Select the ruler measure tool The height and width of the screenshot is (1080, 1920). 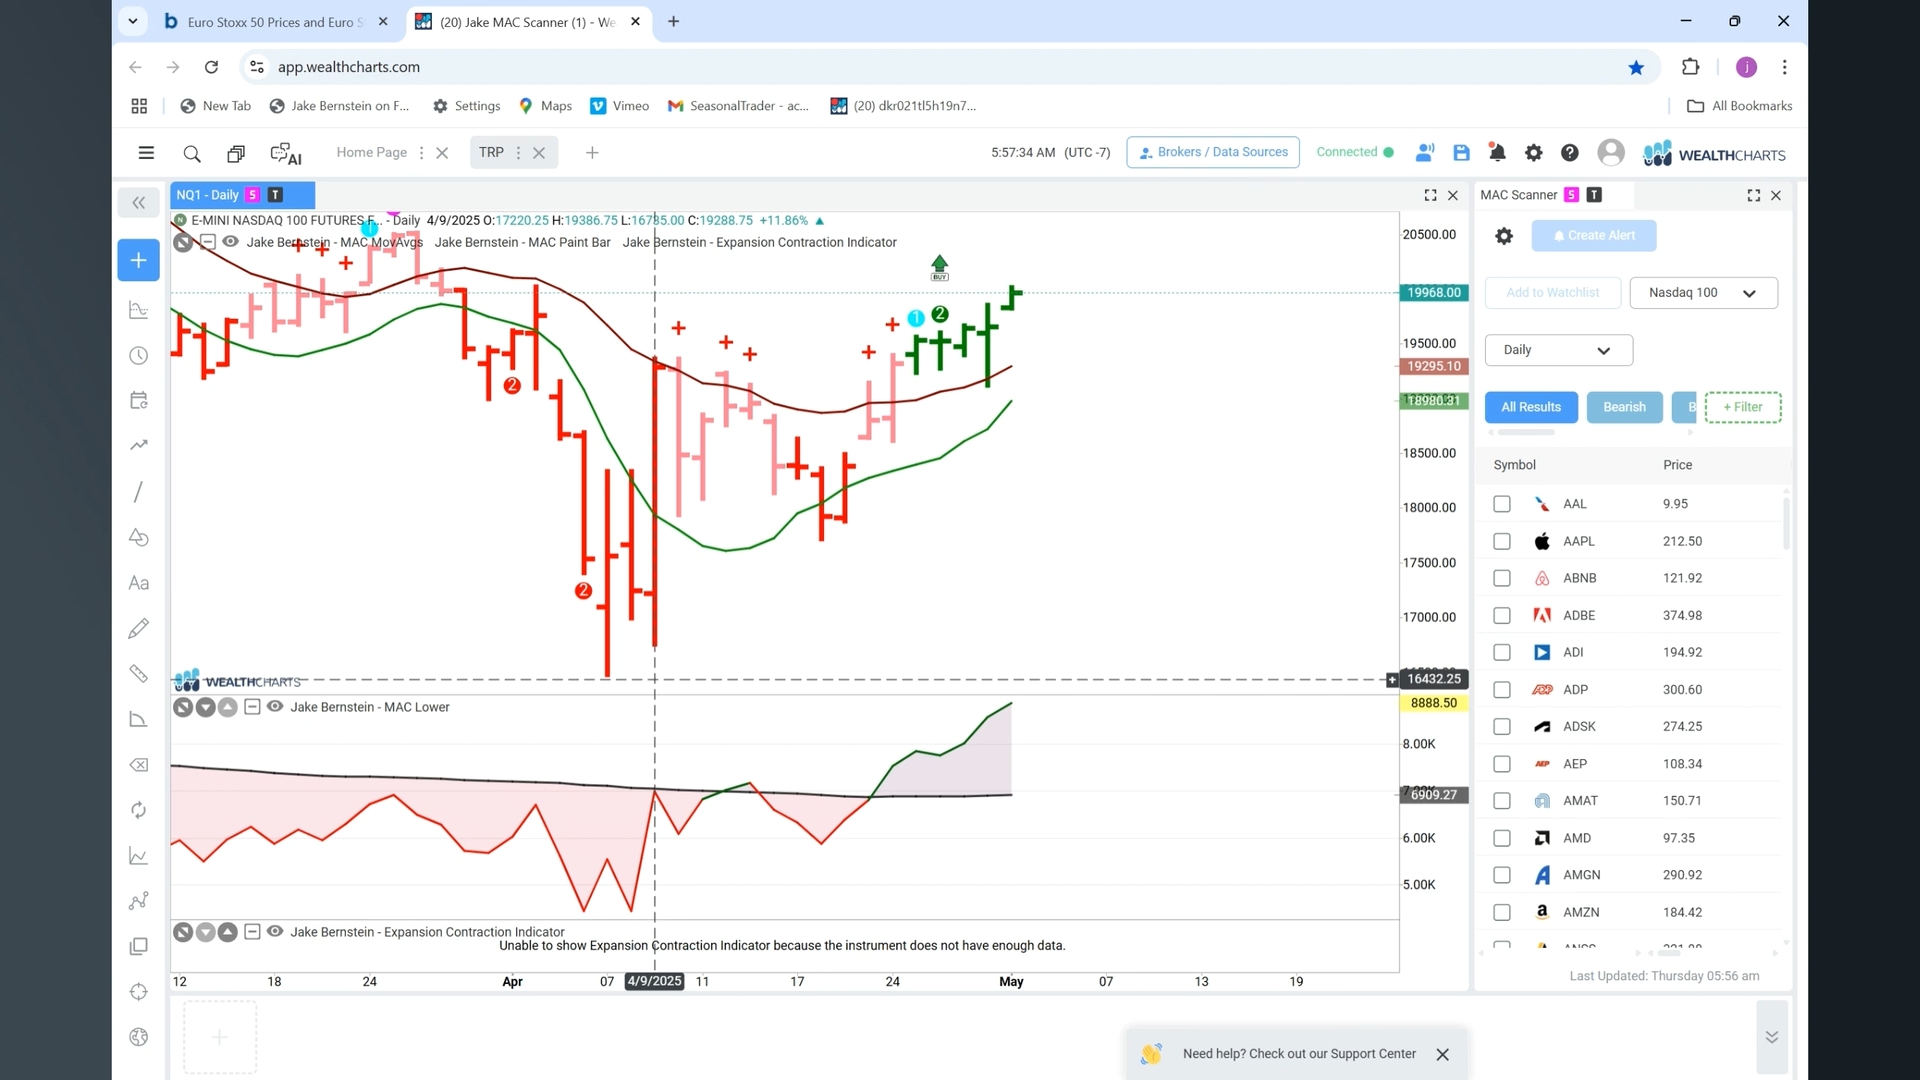[x=138, y=673]
